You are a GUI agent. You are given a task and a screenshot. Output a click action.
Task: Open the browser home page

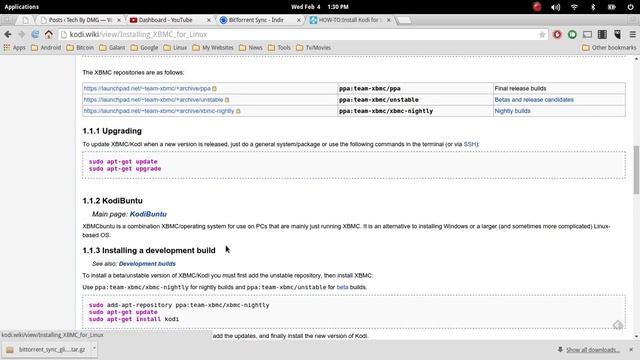pos(49,35)
